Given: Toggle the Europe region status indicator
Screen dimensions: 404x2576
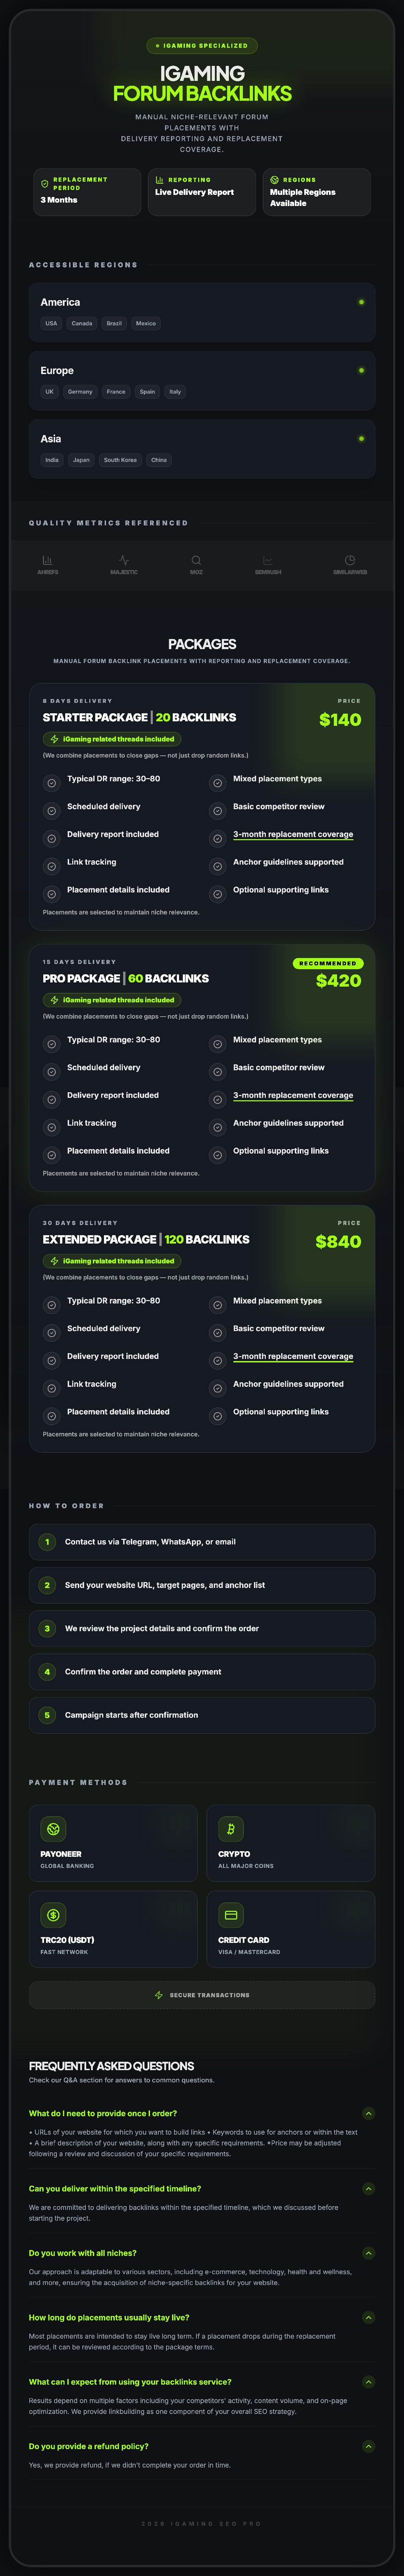Looking at the screenshot, I should click(x=361, y=370).
